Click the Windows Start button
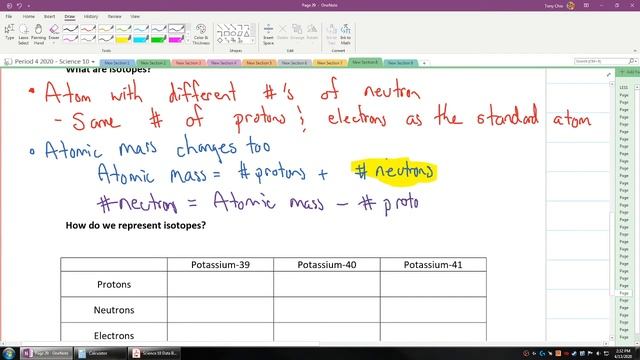The width and height of the screenshot is (640, 360). (x=9, y=353)
